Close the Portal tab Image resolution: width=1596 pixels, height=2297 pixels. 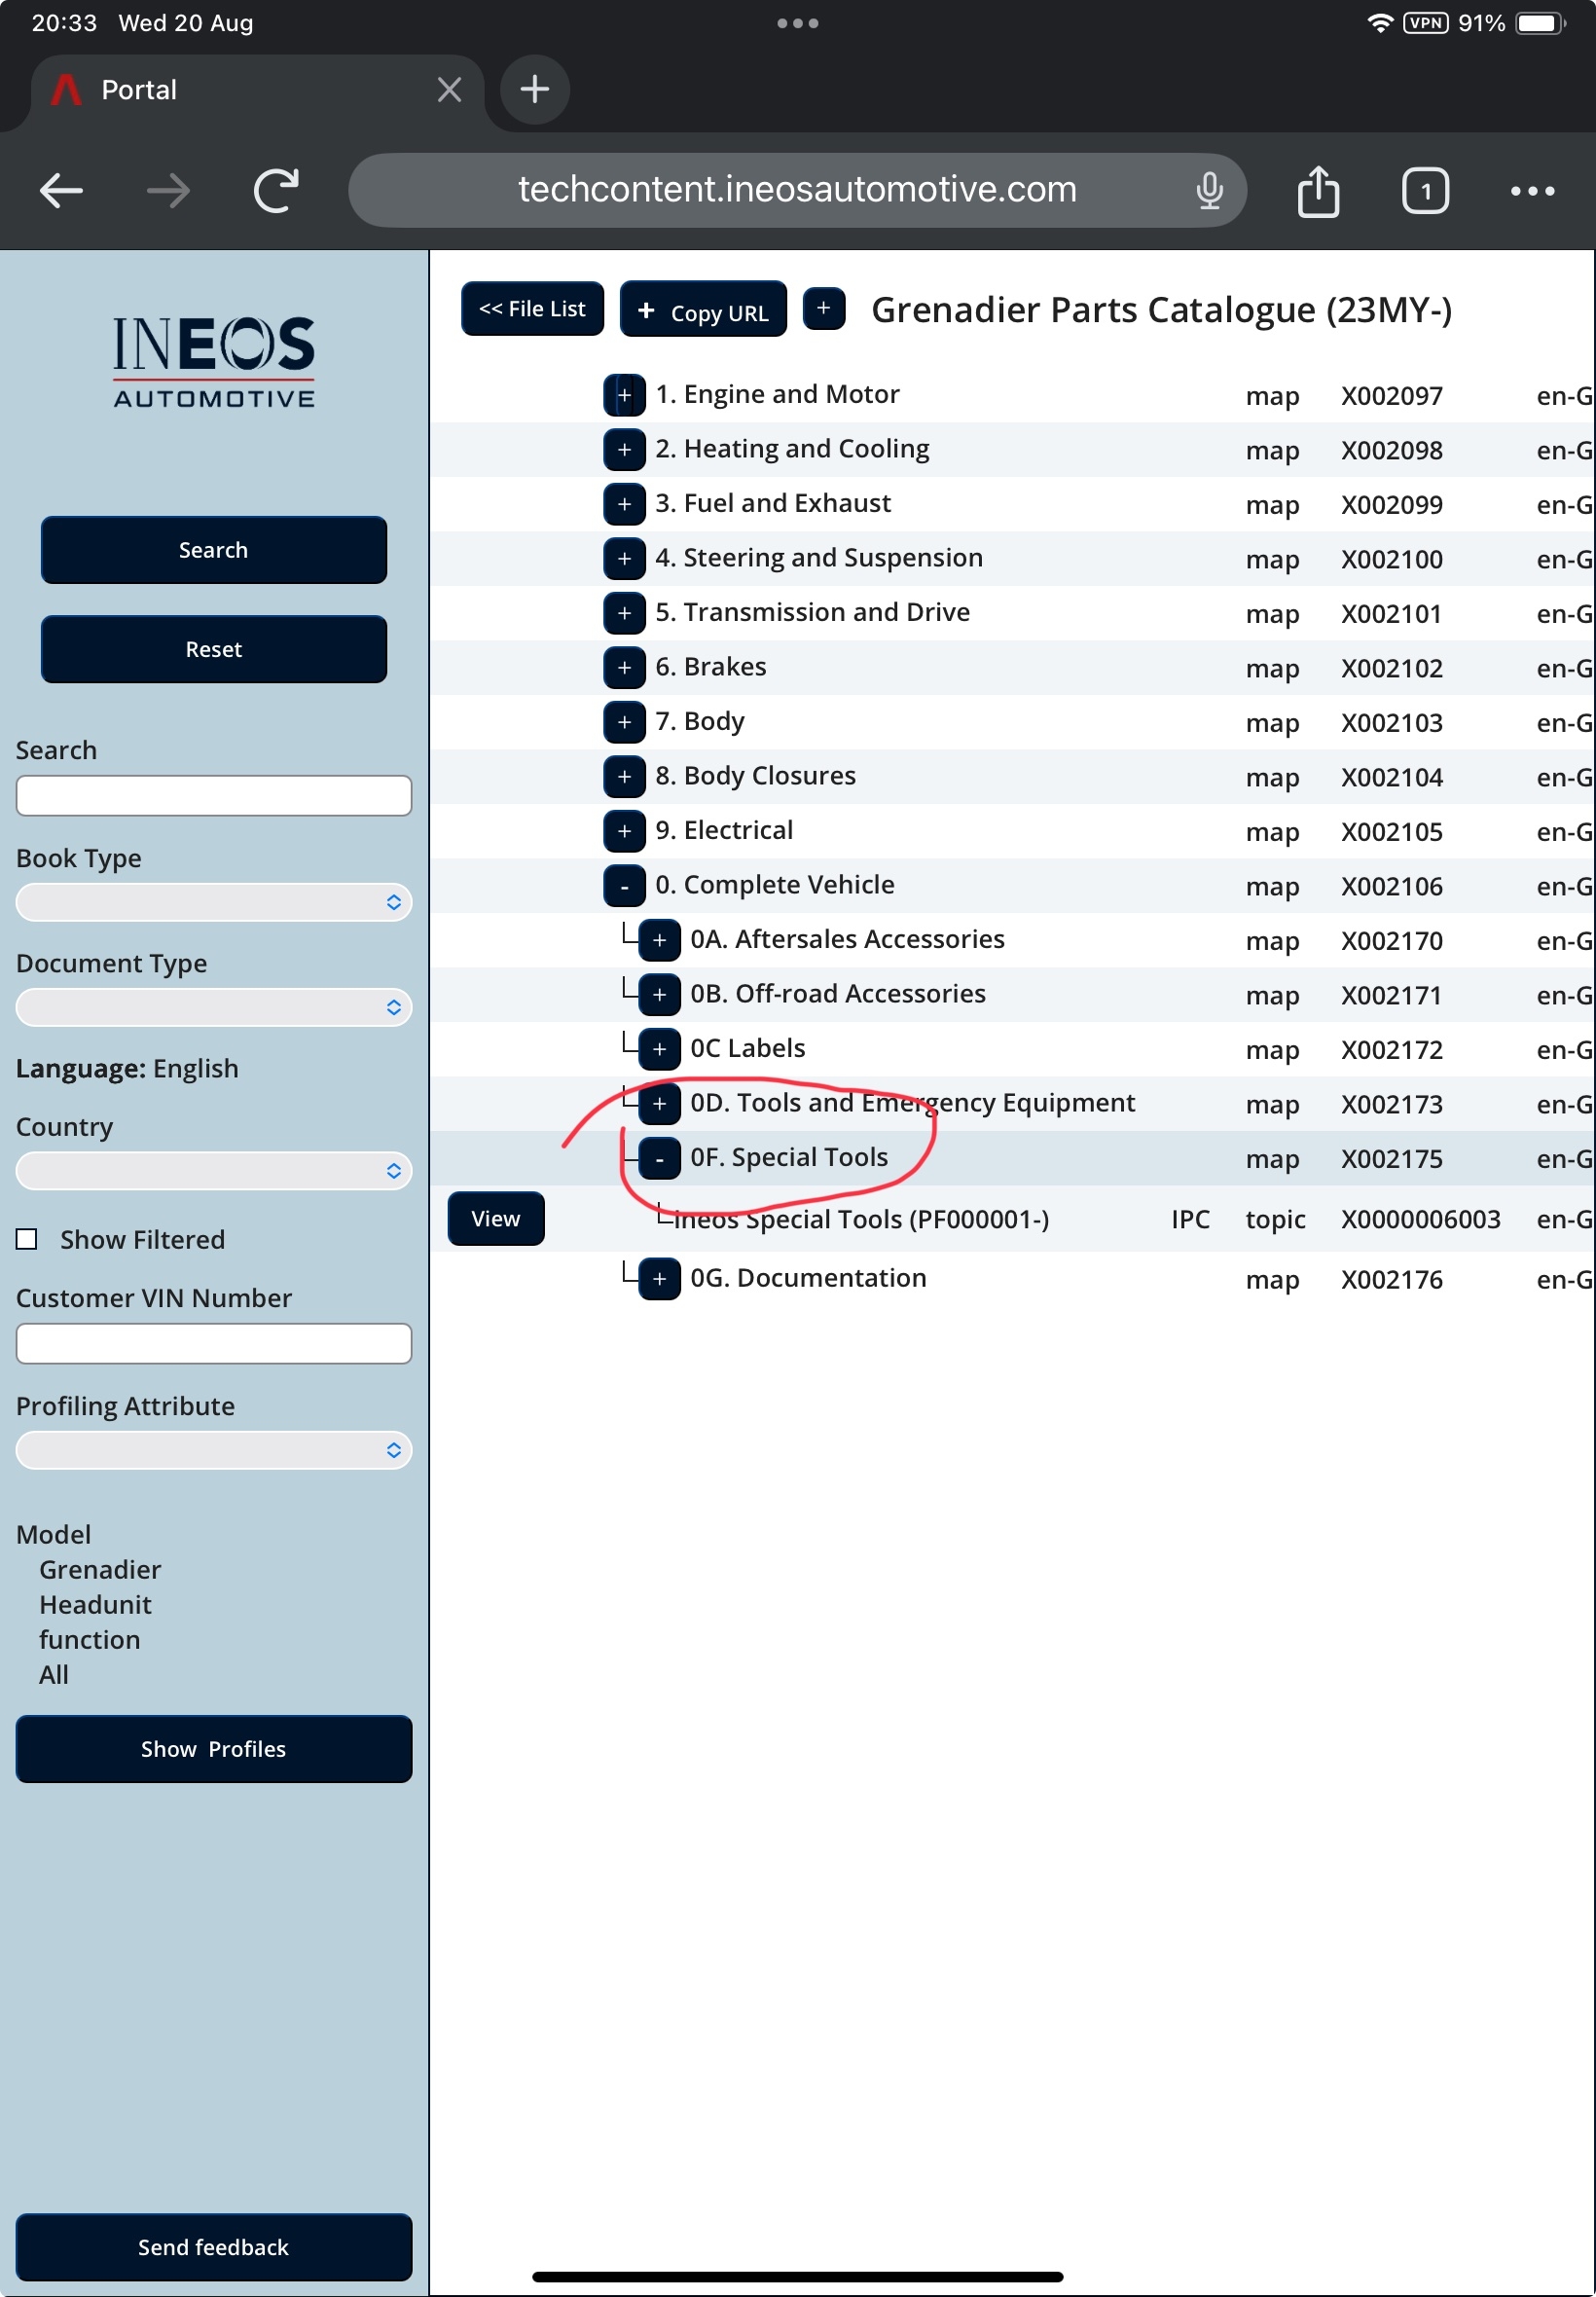coord(449,90)
